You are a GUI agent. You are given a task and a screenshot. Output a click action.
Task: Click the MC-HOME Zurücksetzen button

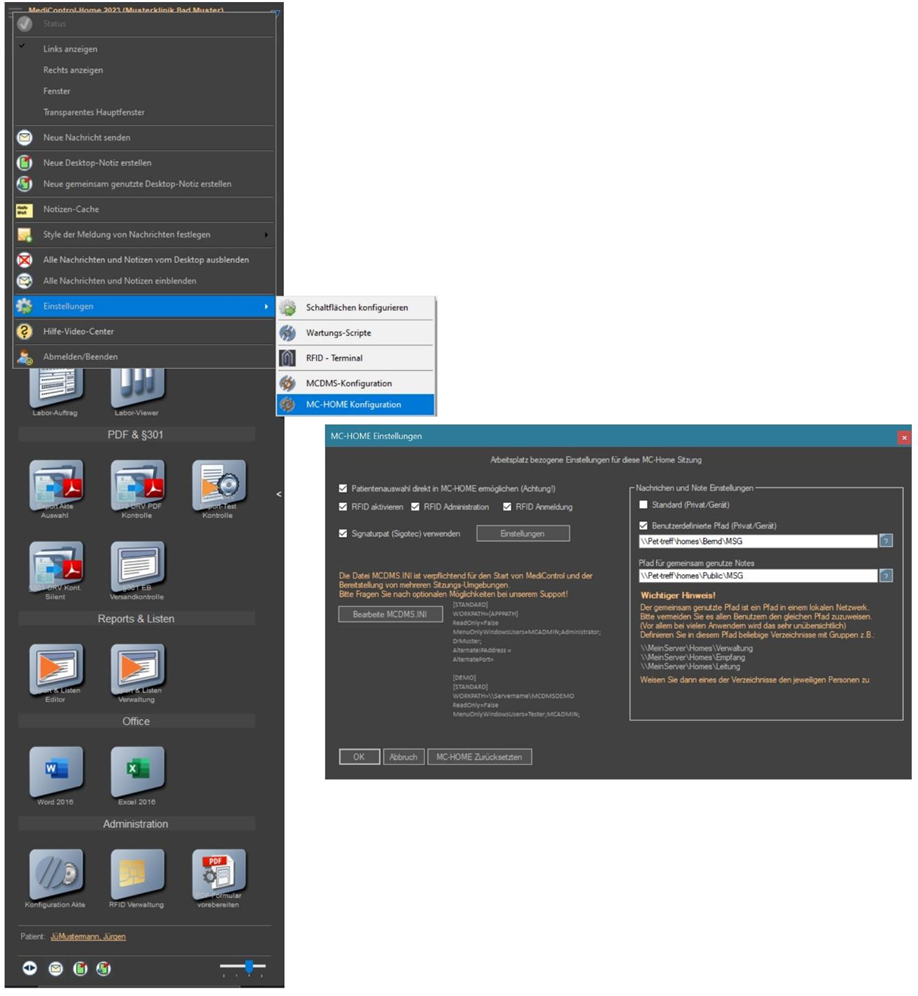click(x=480, y=757)
